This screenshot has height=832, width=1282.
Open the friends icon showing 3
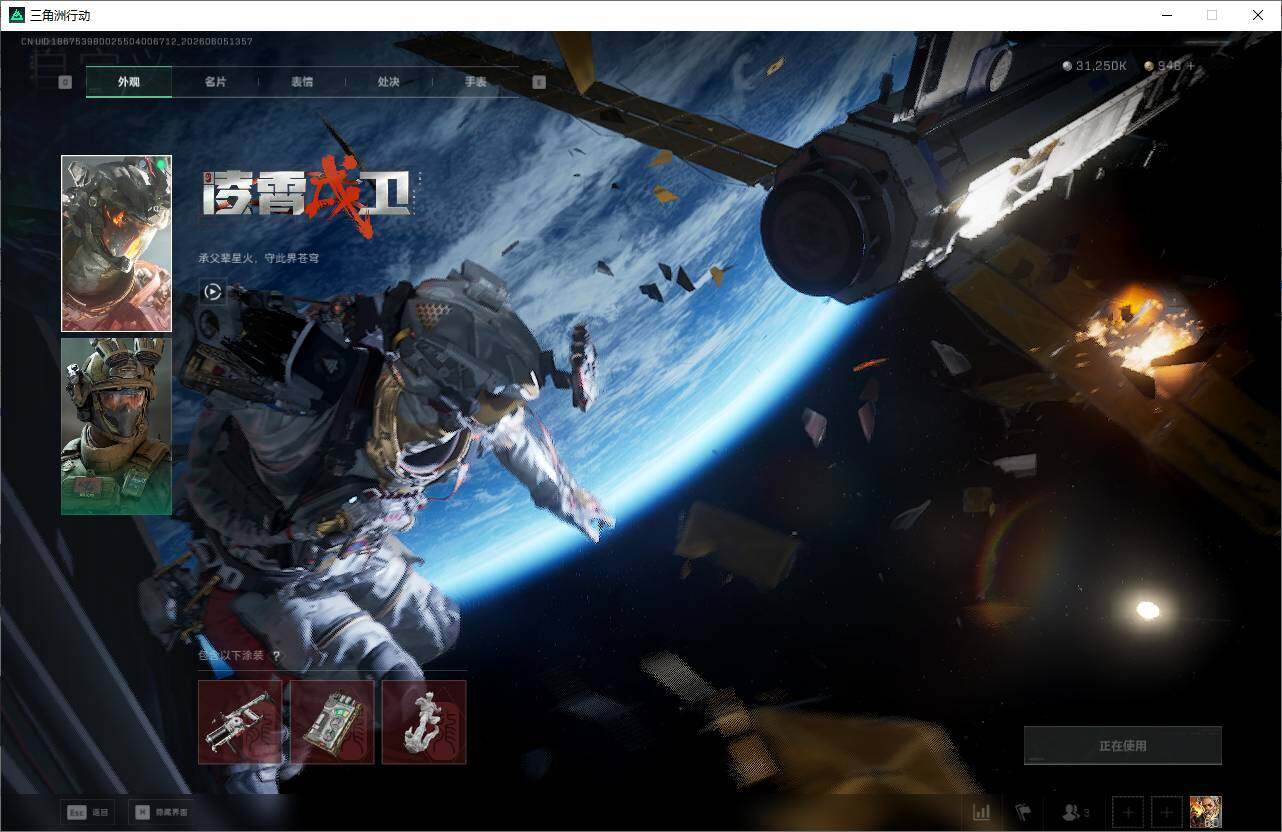(1076, 812)
